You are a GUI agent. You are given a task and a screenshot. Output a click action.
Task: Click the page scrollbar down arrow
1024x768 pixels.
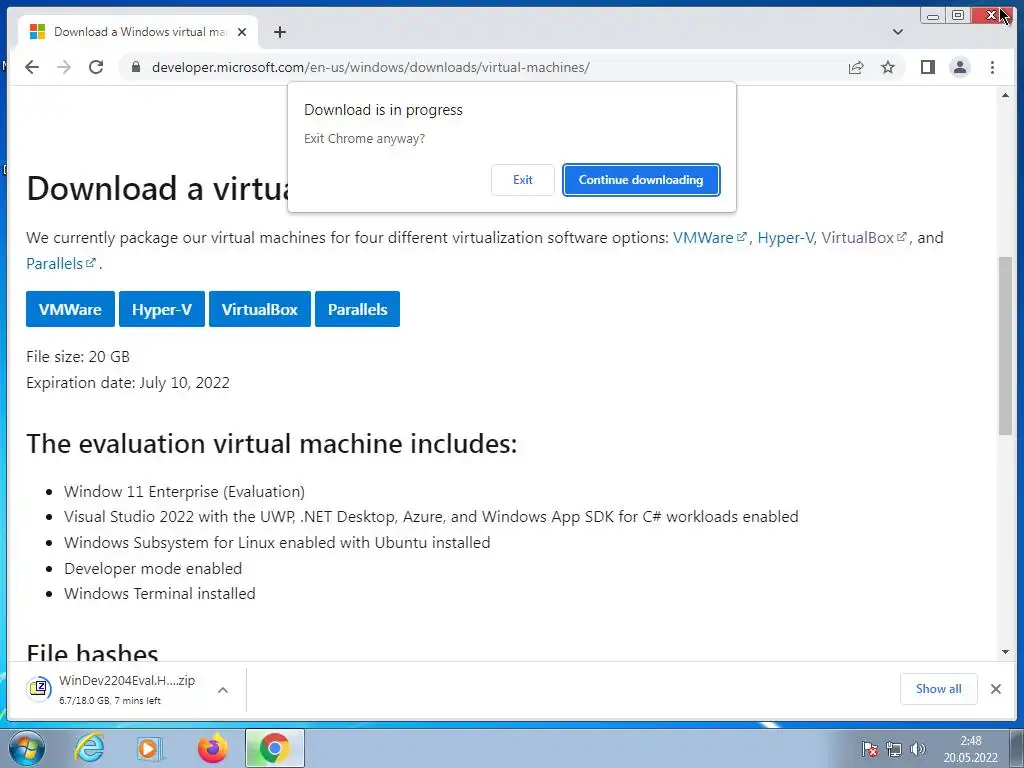pyautogui.click(x=1005, y=652)
